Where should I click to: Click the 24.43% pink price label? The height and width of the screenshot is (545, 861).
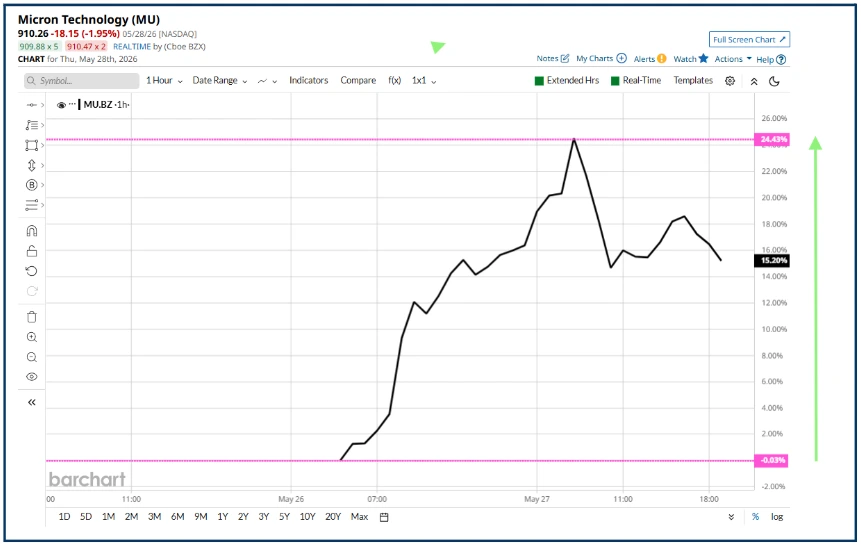coord(771,139)
